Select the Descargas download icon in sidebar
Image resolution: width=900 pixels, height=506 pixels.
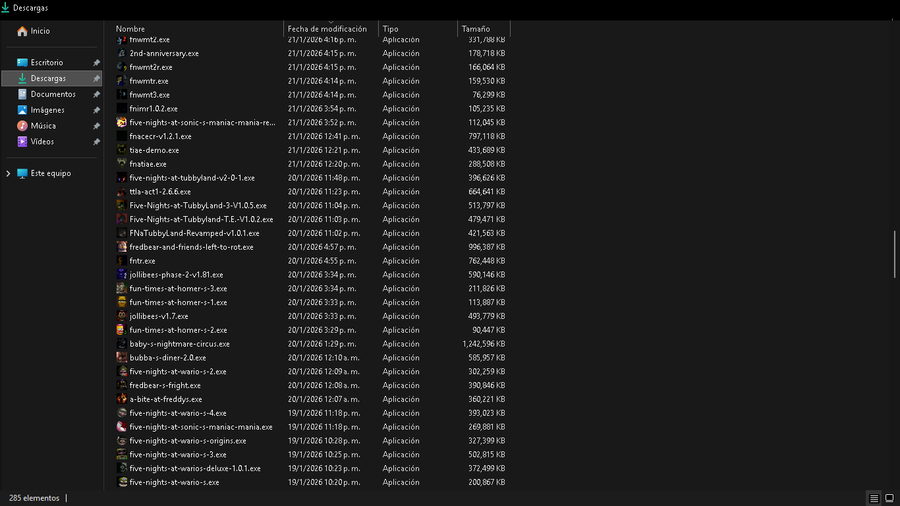click(22, 78)
